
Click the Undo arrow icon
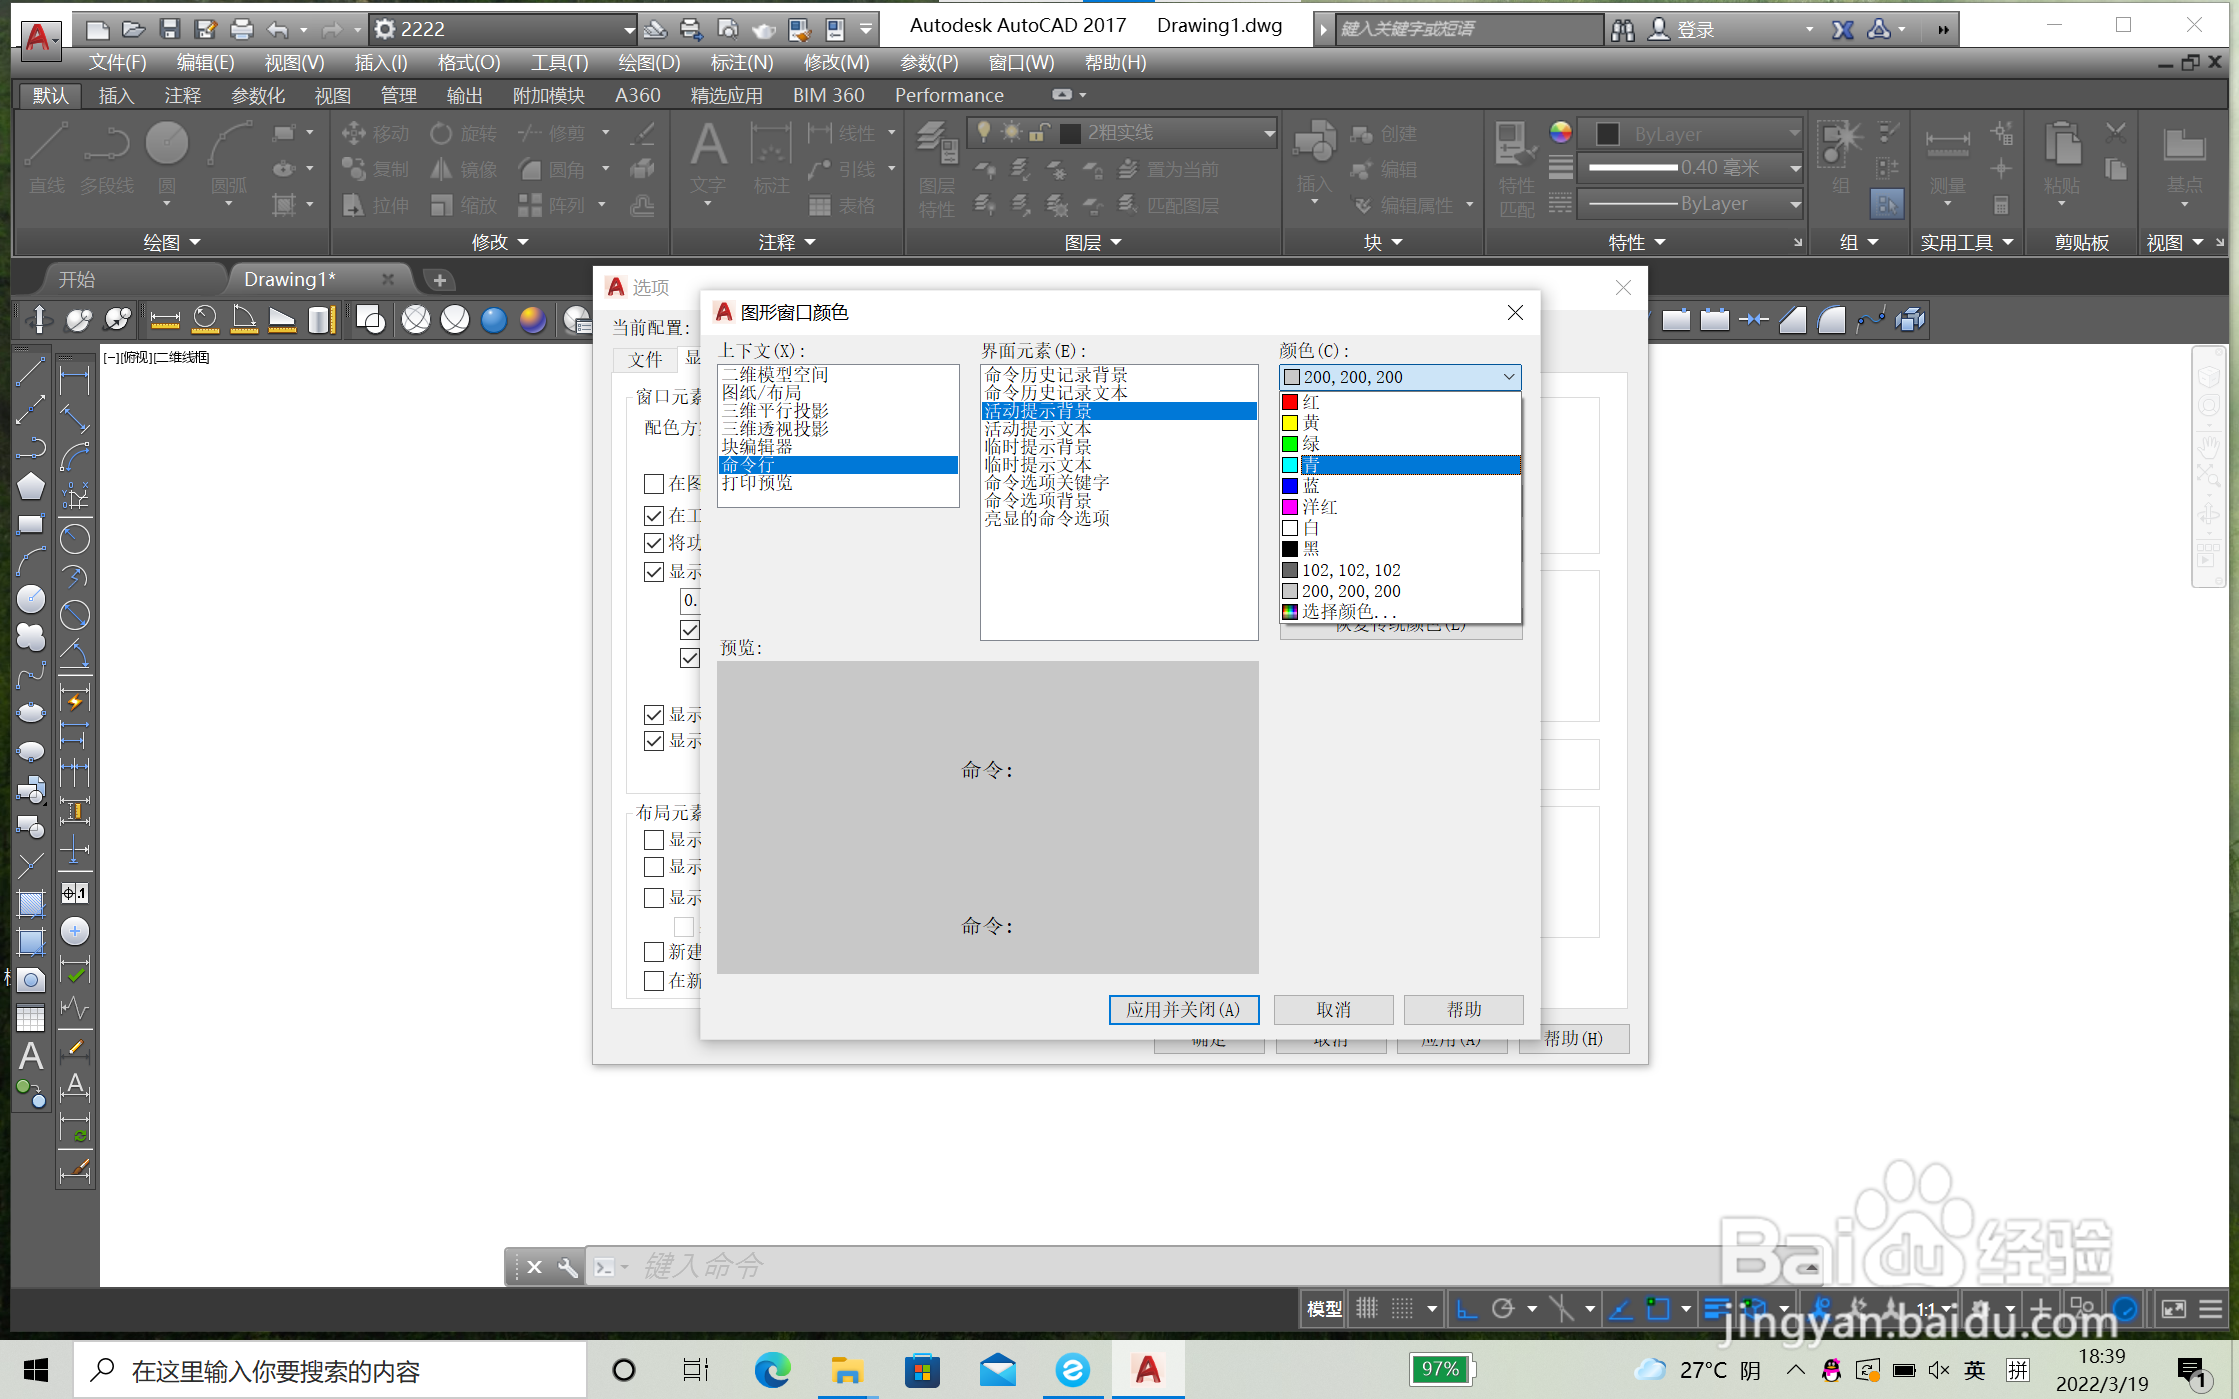click(x=279, y=29)
